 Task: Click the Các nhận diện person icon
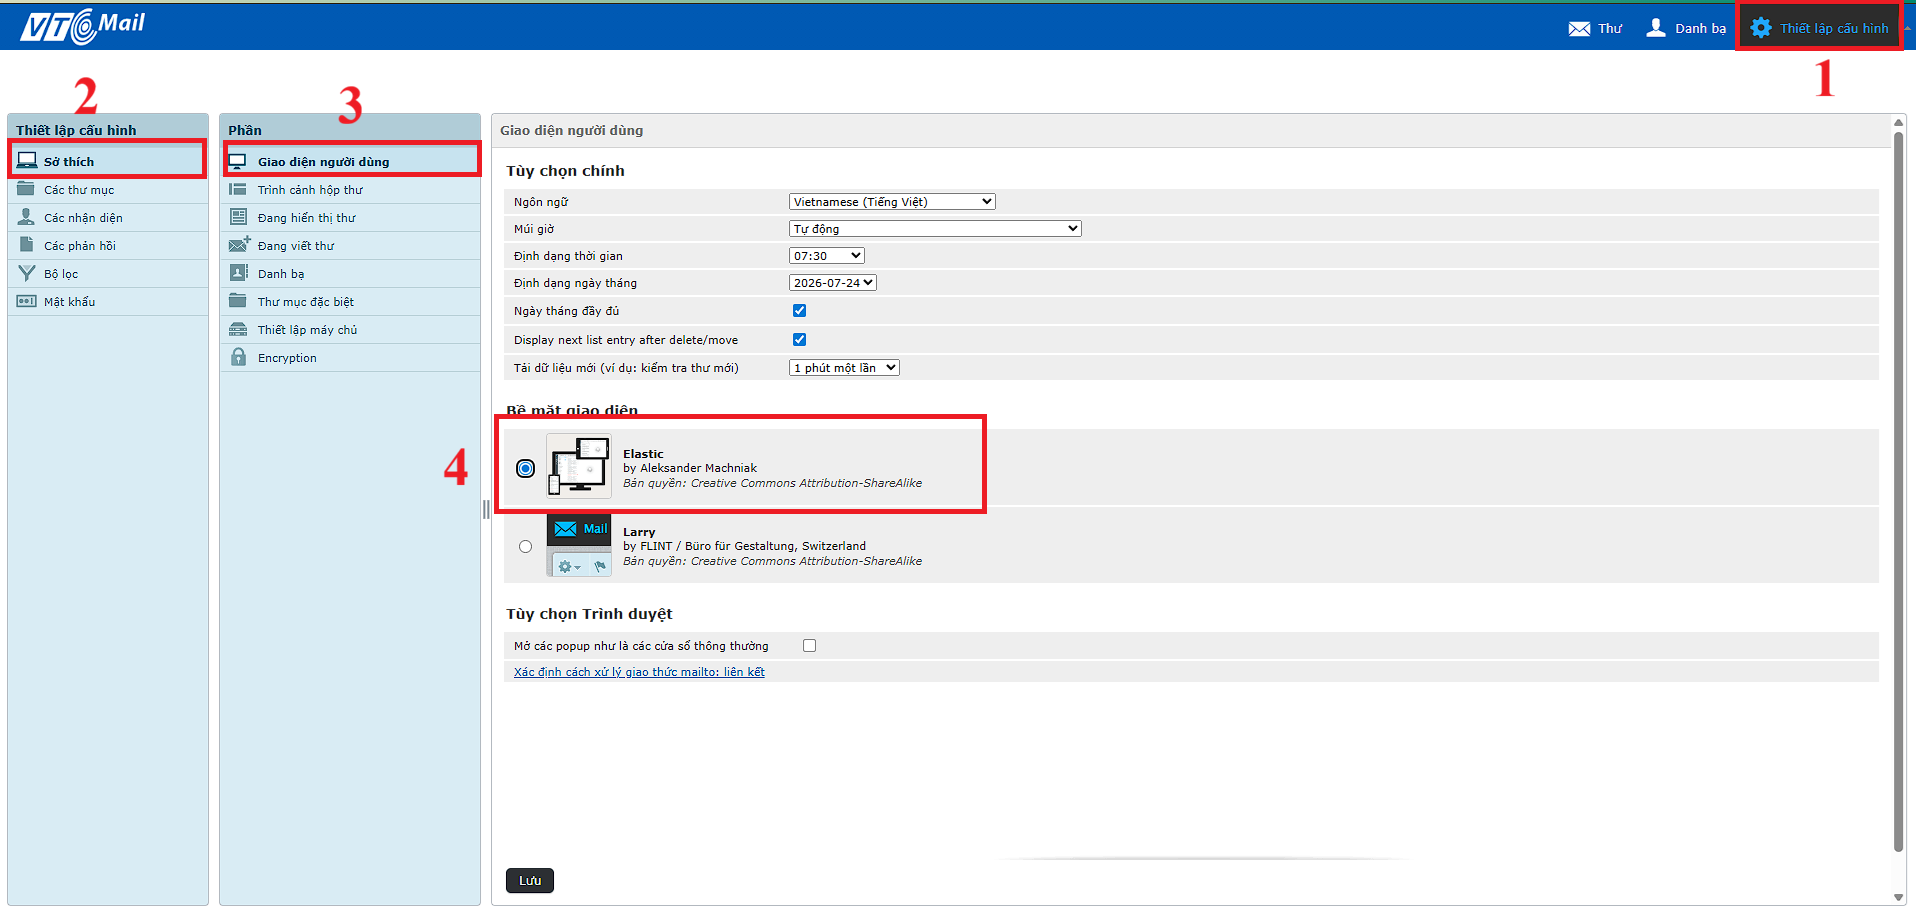26,216
